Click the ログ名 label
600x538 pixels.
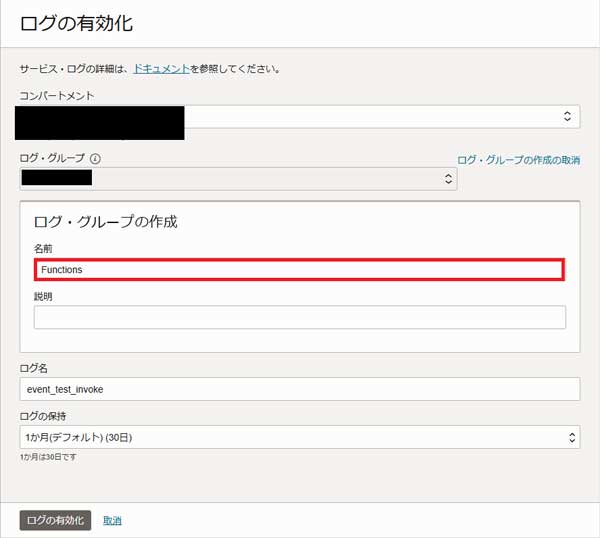[34, 368]
